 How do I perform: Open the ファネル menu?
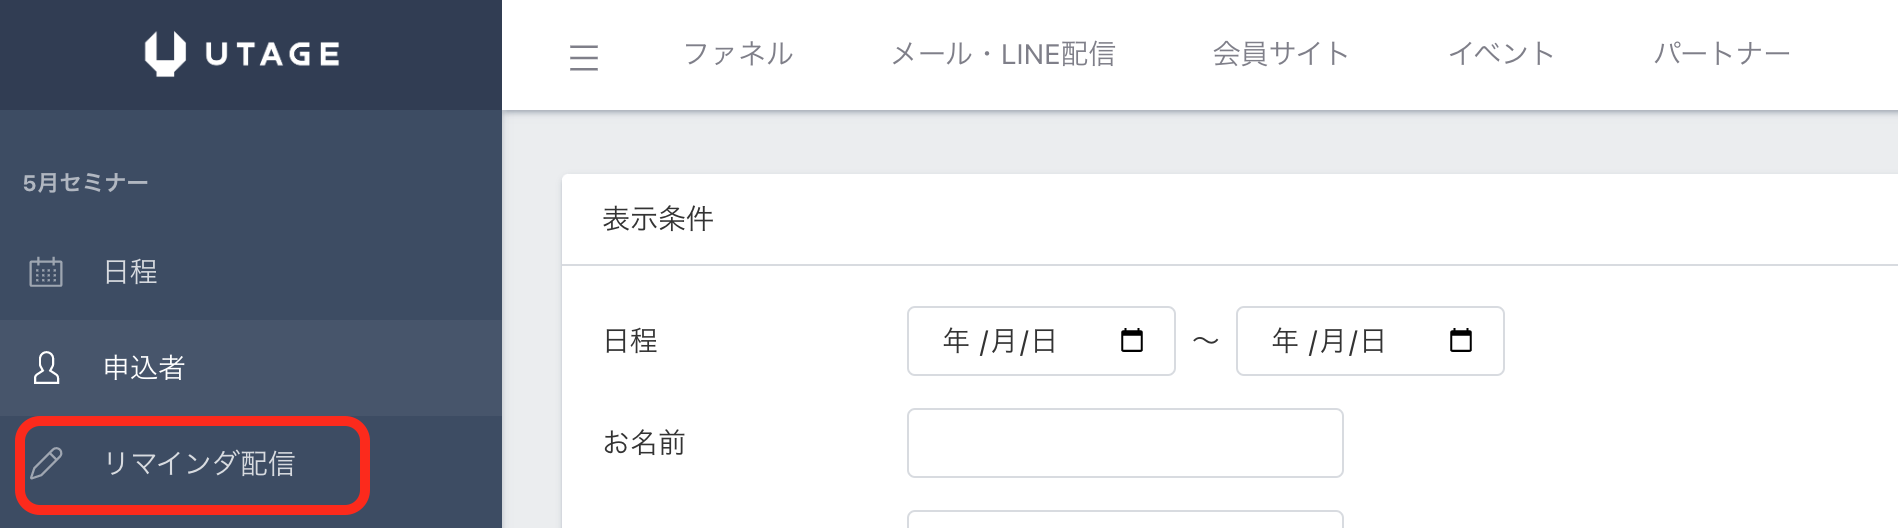click(x=738, y=54)
